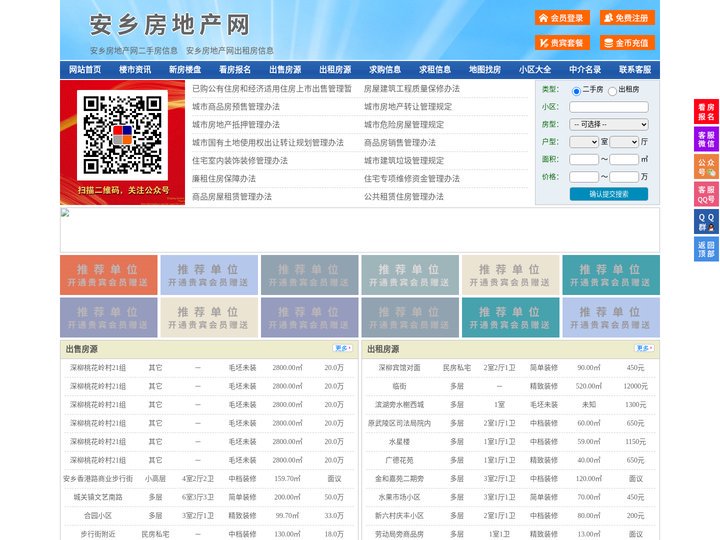
Task: Open the 房屋建筑工程质量保修办法 link
Action: click(x=412, y=89)
